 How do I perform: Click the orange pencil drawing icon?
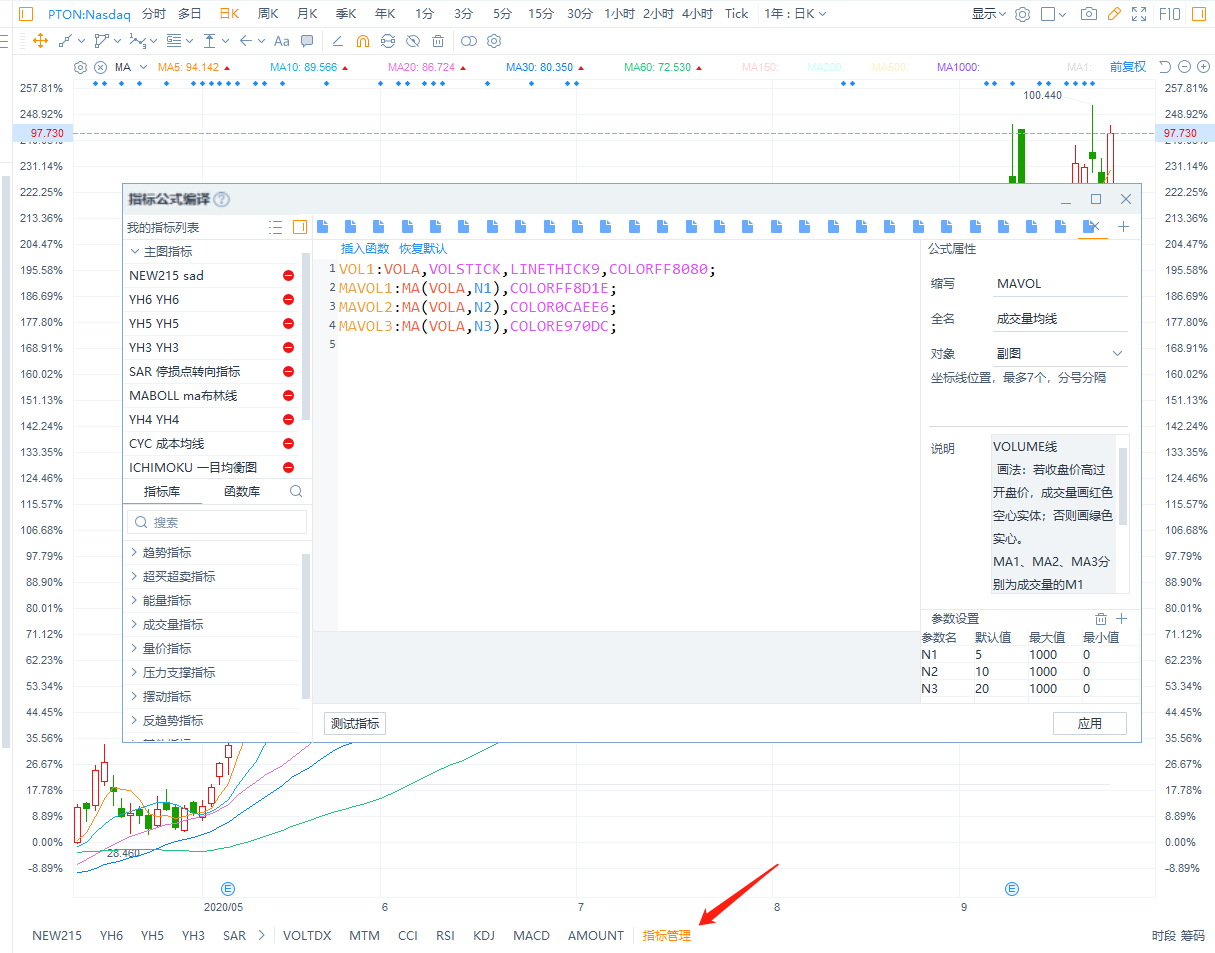click(x=1114, y=14)
